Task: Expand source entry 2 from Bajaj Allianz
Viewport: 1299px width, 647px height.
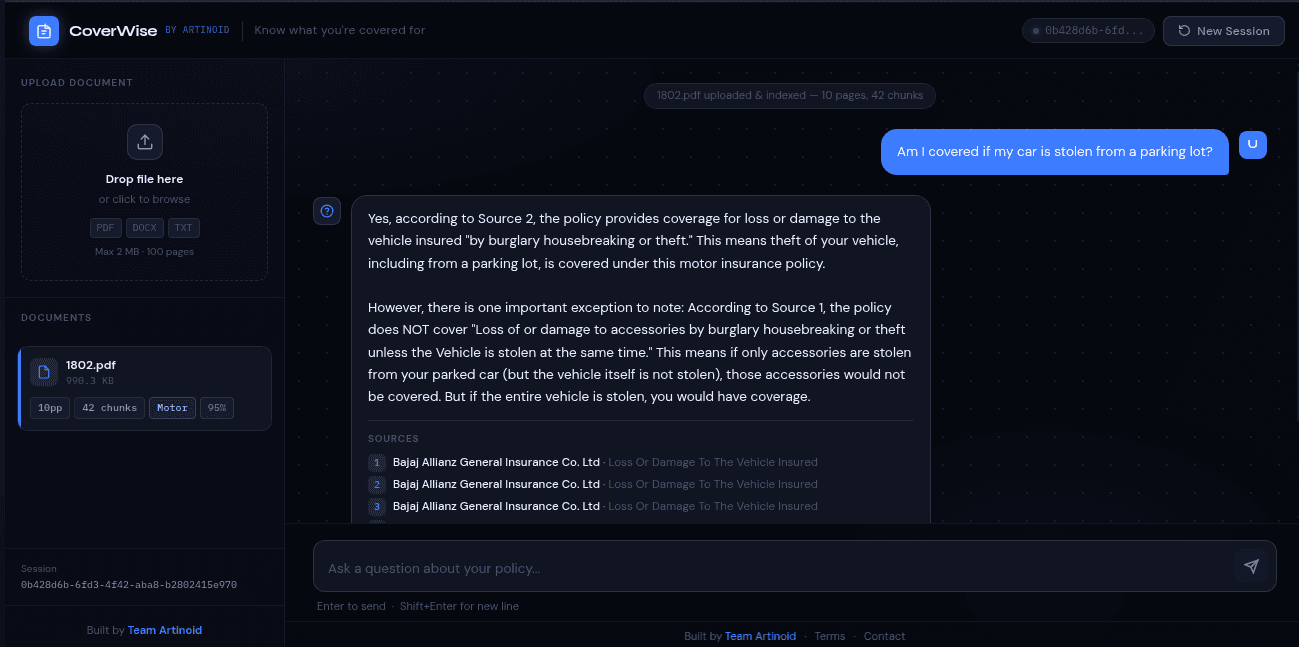Action: coord(604,484)
